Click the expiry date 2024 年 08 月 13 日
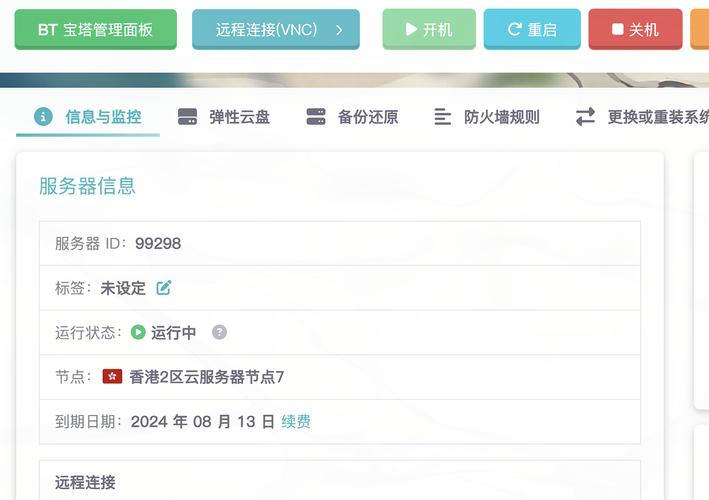The height and width of the screenshot is (500, 709). pyautogui.click(x=203, y=422)
